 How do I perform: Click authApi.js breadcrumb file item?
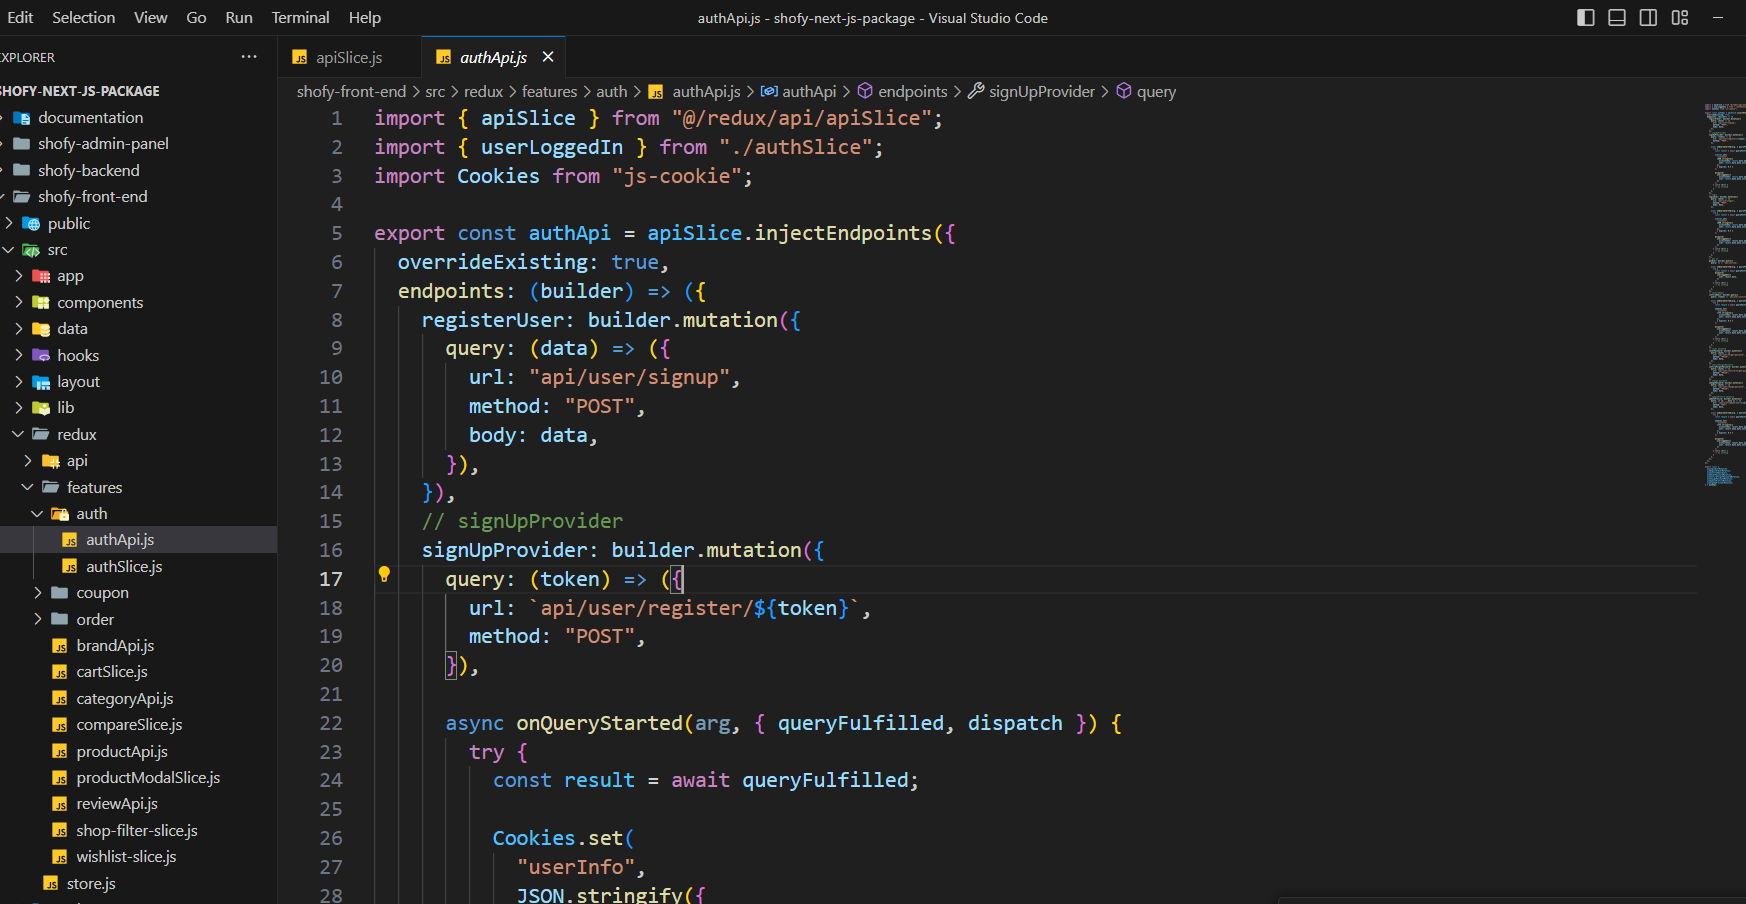pyautogui.click(x=695, y=91)
